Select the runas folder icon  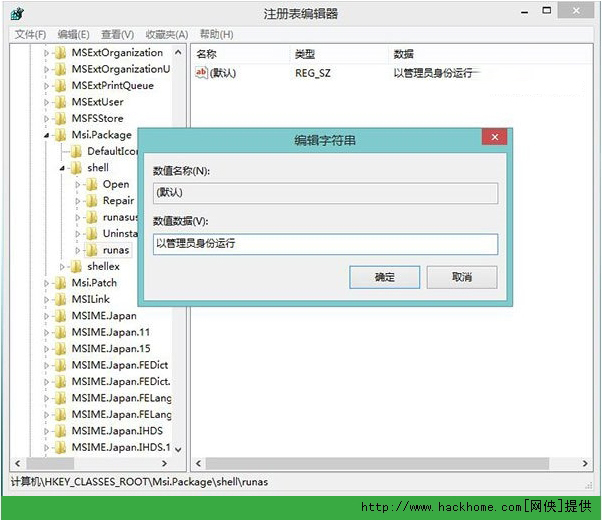91,250
